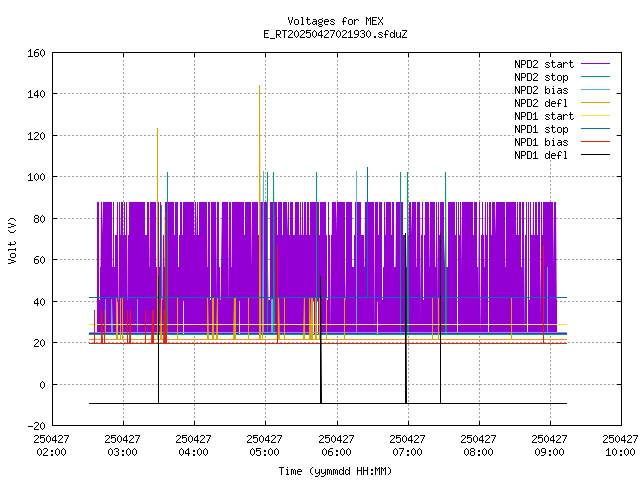Click the x-axis time label 04:00

click(x=193, y=453)
